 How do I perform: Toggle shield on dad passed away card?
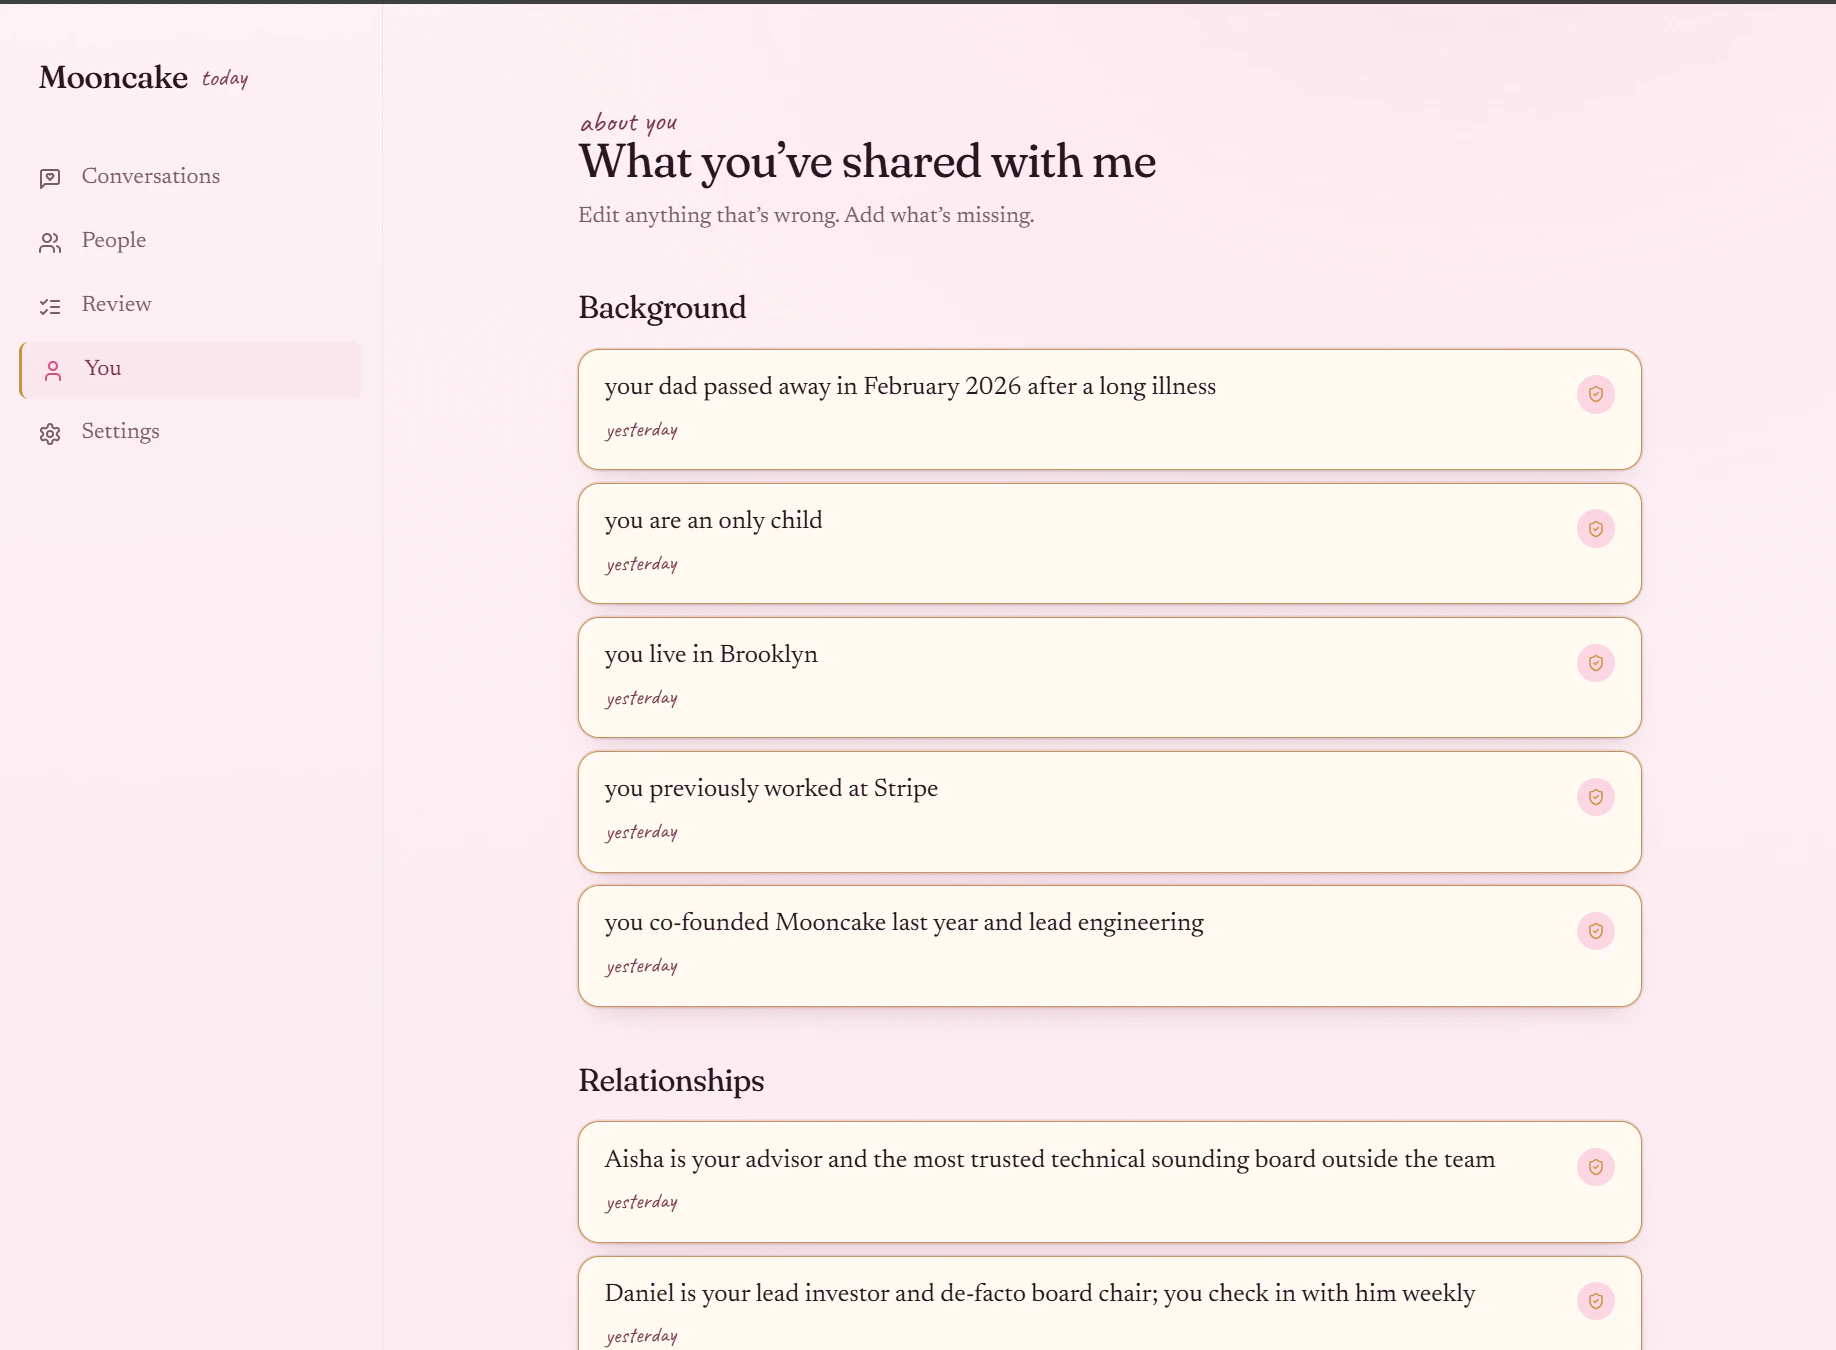click(x=1595, y=395)
